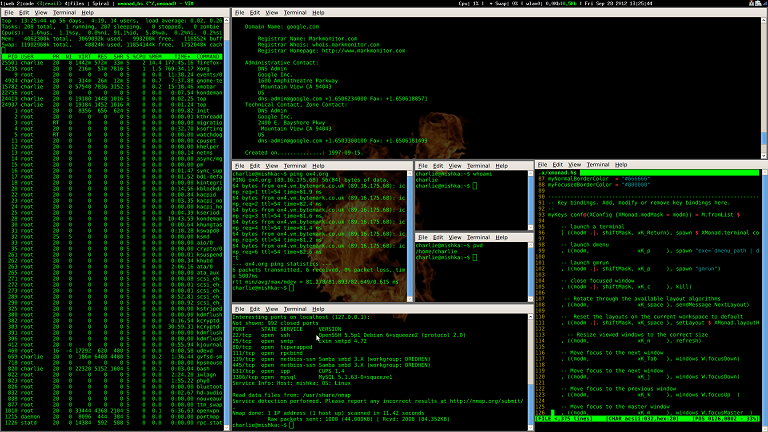Open File menu in the whois google.com window
Screen dimensions: 768x432
click(240, 13)
